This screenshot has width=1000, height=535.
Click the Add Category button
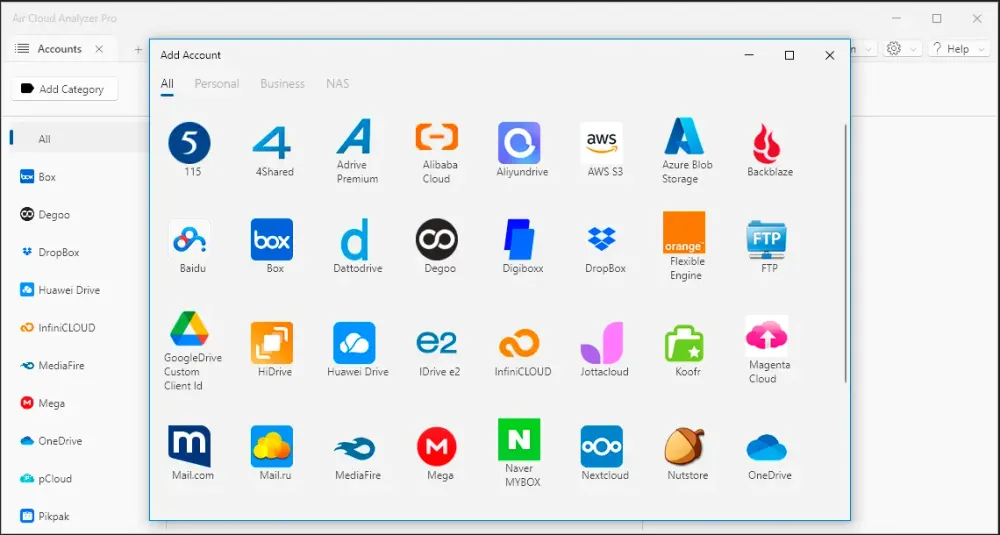(64, 89)
